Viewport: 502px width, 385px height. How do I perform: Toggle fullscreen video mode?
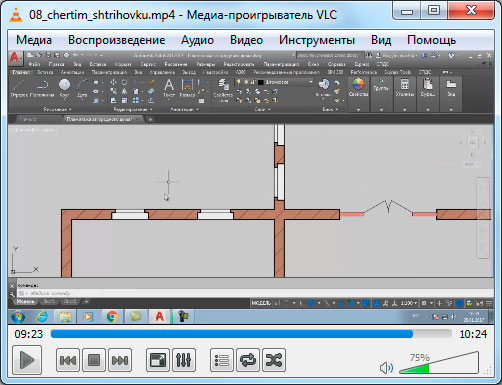click(158, 360)
